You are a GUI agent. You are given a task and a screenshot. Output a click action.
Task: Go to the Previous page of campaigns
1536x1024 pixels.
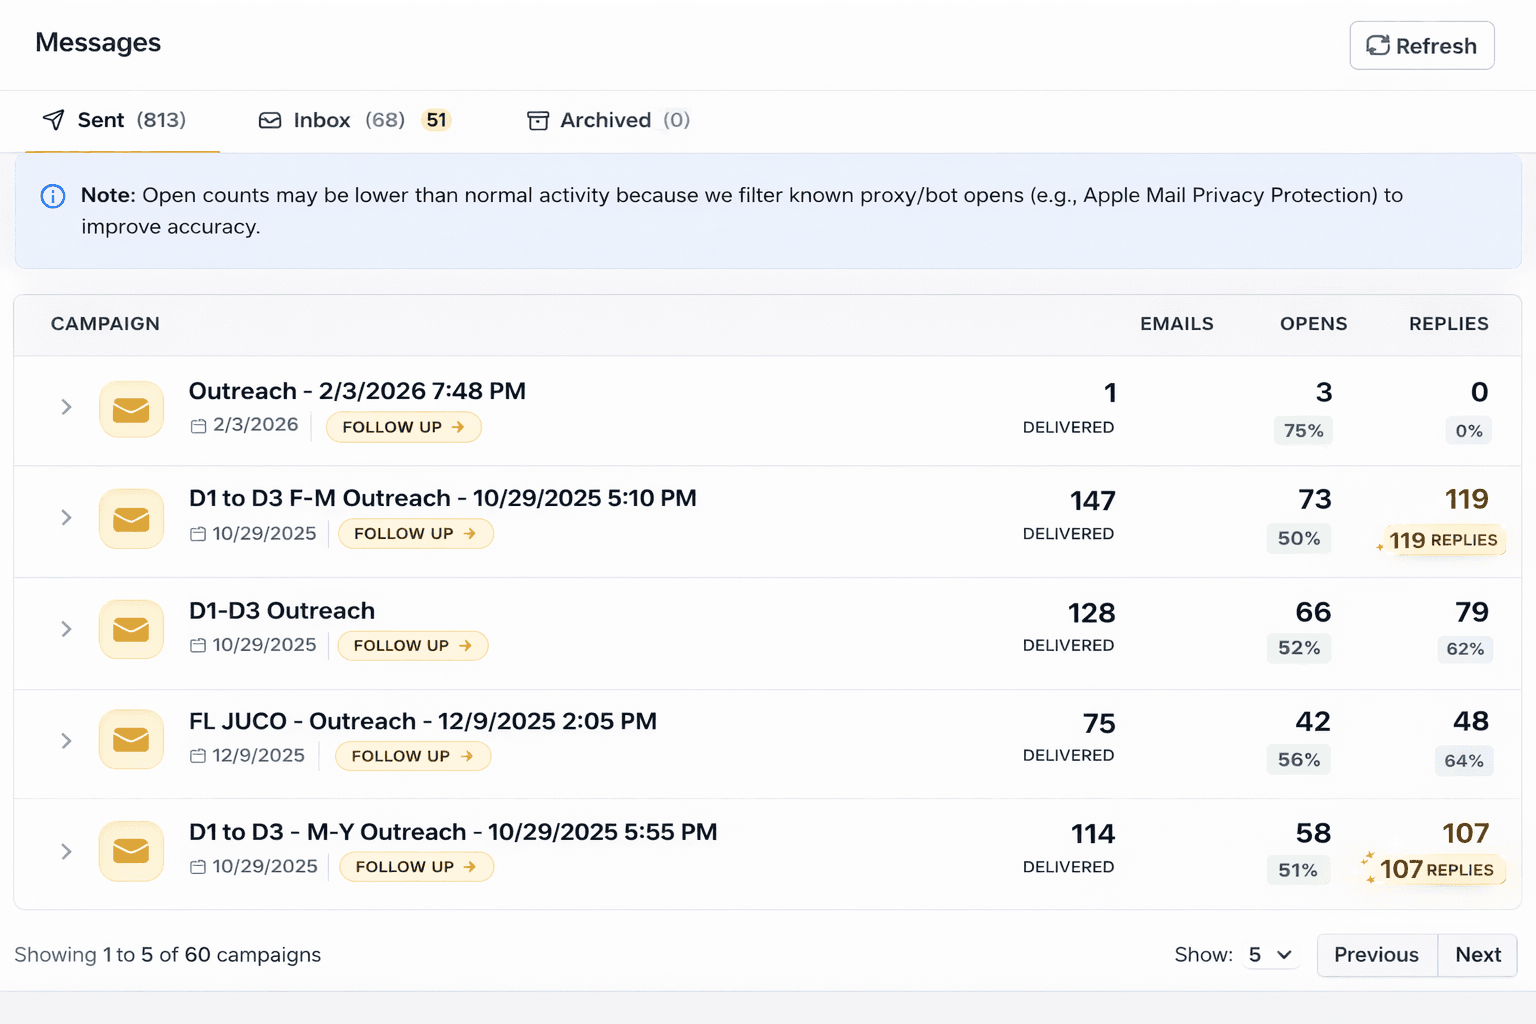1376,955
